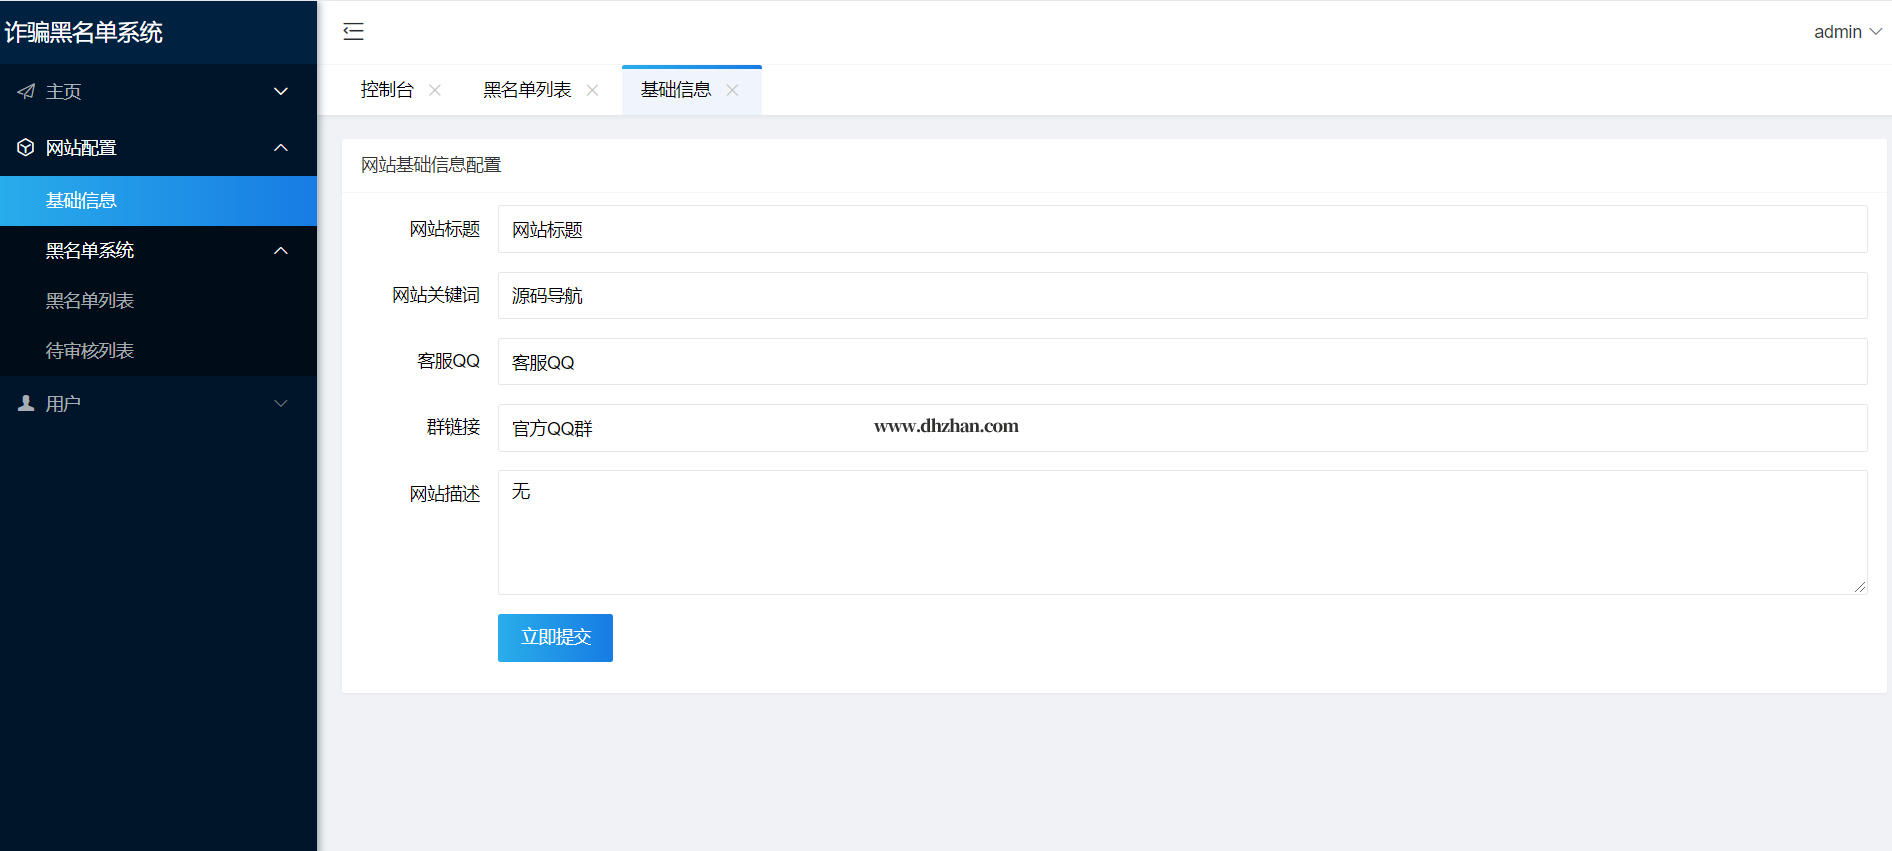This screenshot has height=851, width=1892.
Task: Close the 控制台 tab
Action: (x=435, y=90)
